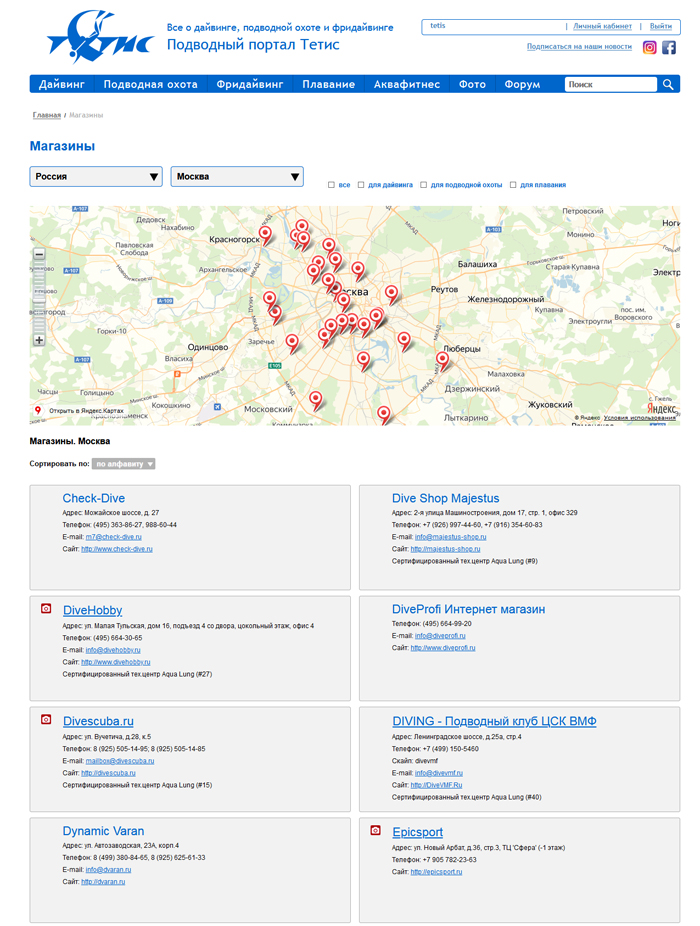Open the Facebook icon in header
This screenshot has height=926, width=700.
point(669,47)
